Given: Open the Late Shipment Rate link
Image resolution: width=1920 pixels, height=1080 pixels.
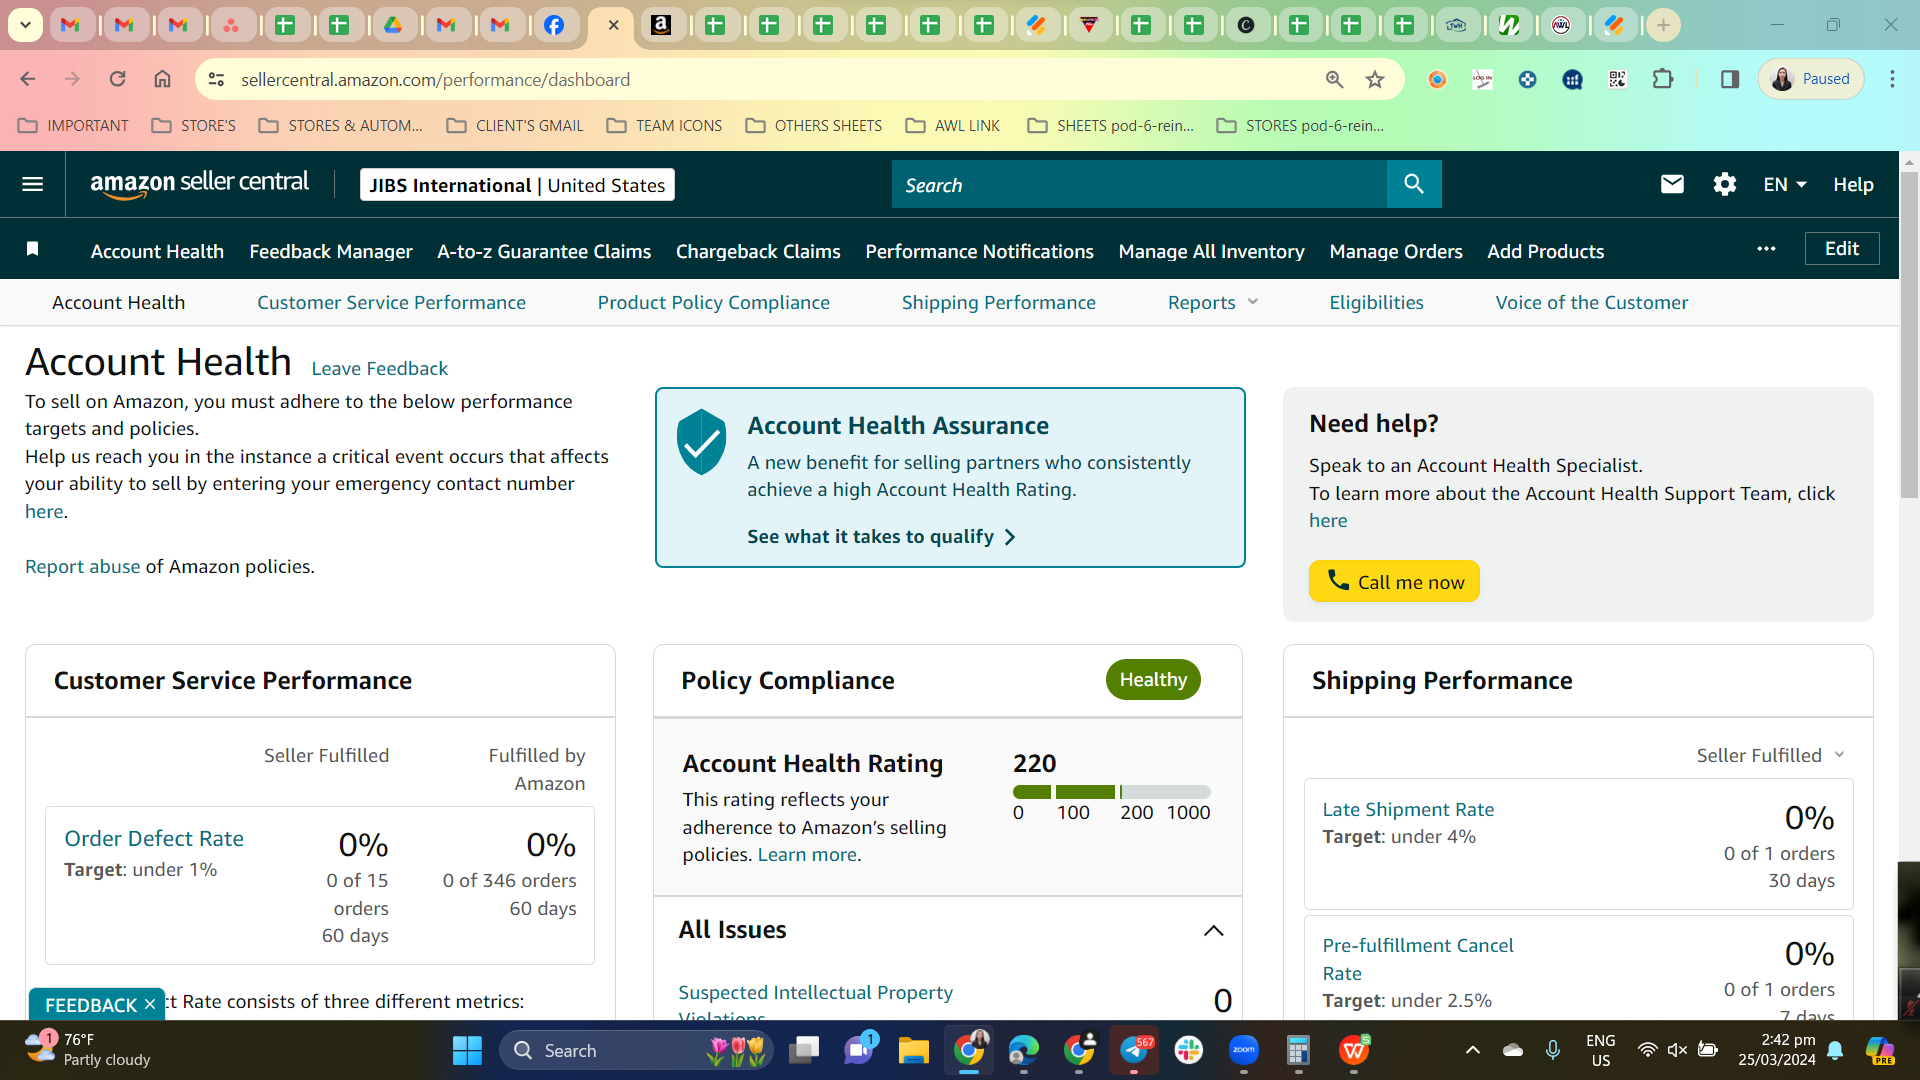Looking at the screenshot, I should coord(1408,809).
